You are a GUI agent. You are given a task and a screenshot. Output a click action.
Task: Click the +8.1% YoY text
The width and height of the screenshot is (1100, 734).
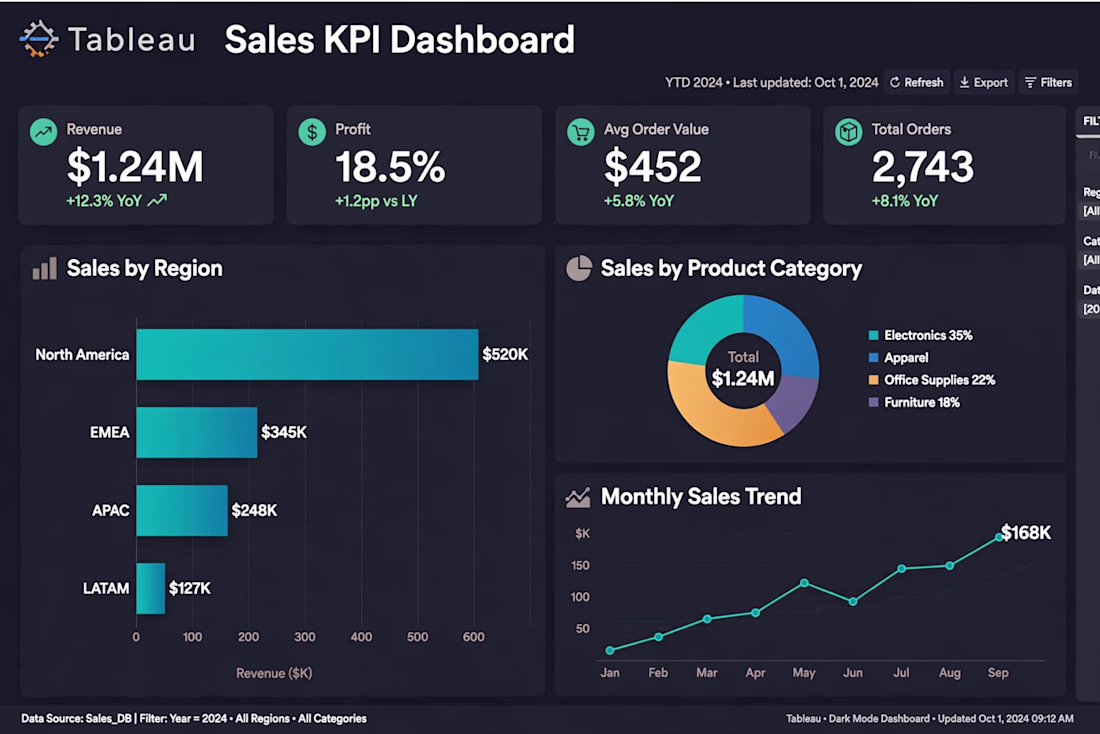click(905, 201)
